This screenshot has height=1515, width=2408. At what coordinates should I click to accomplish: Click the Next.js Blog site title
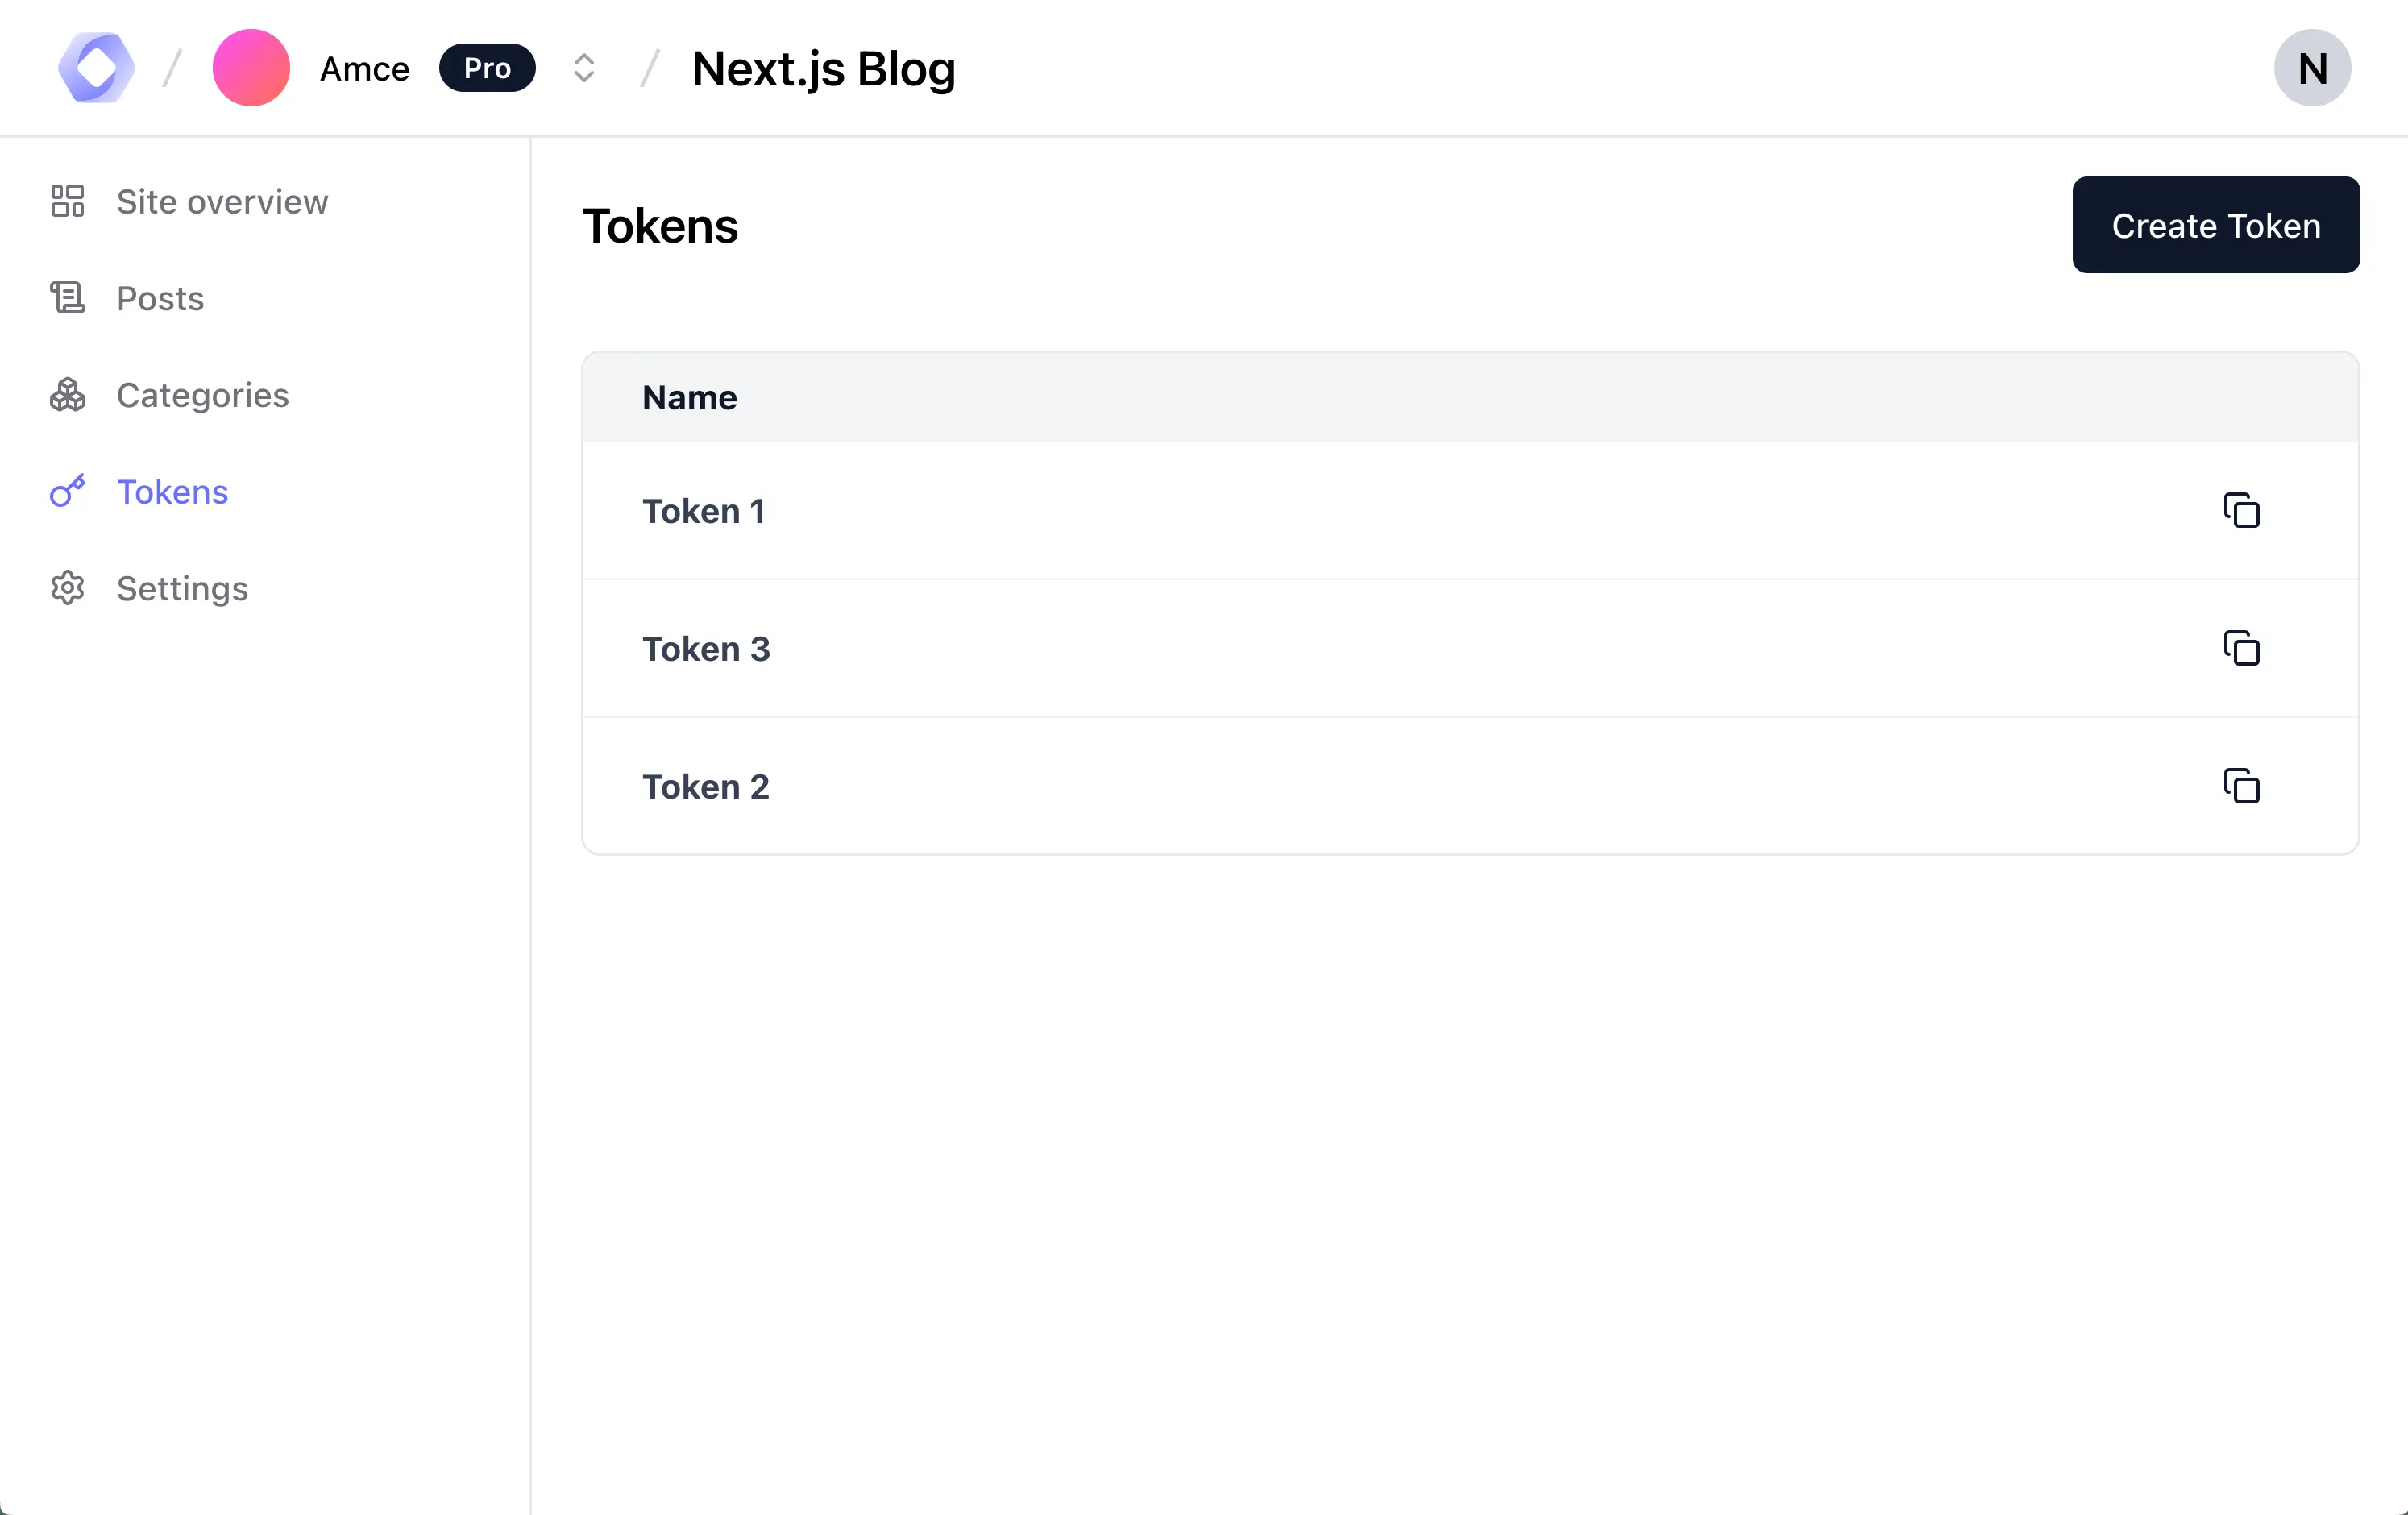tap(823, 69)
